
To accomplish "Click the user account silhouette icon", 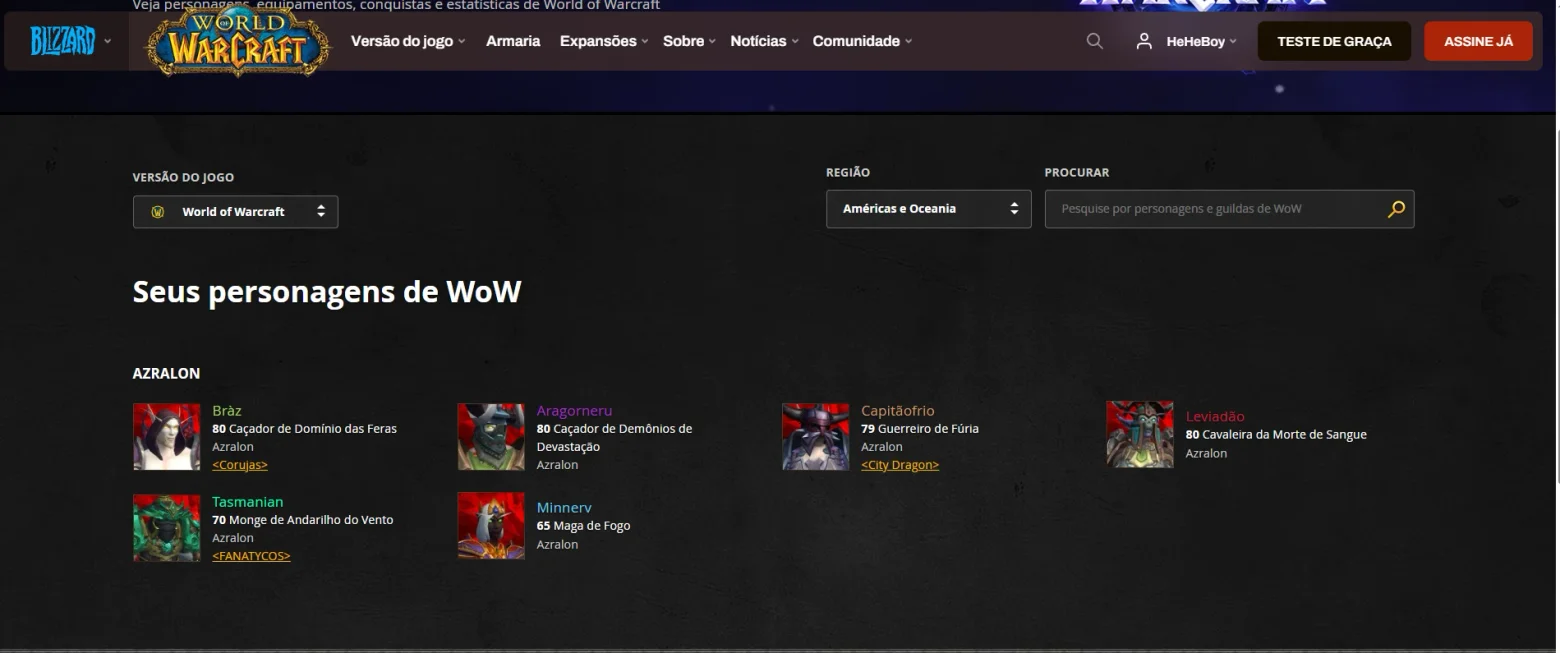I will (1144, 41).
